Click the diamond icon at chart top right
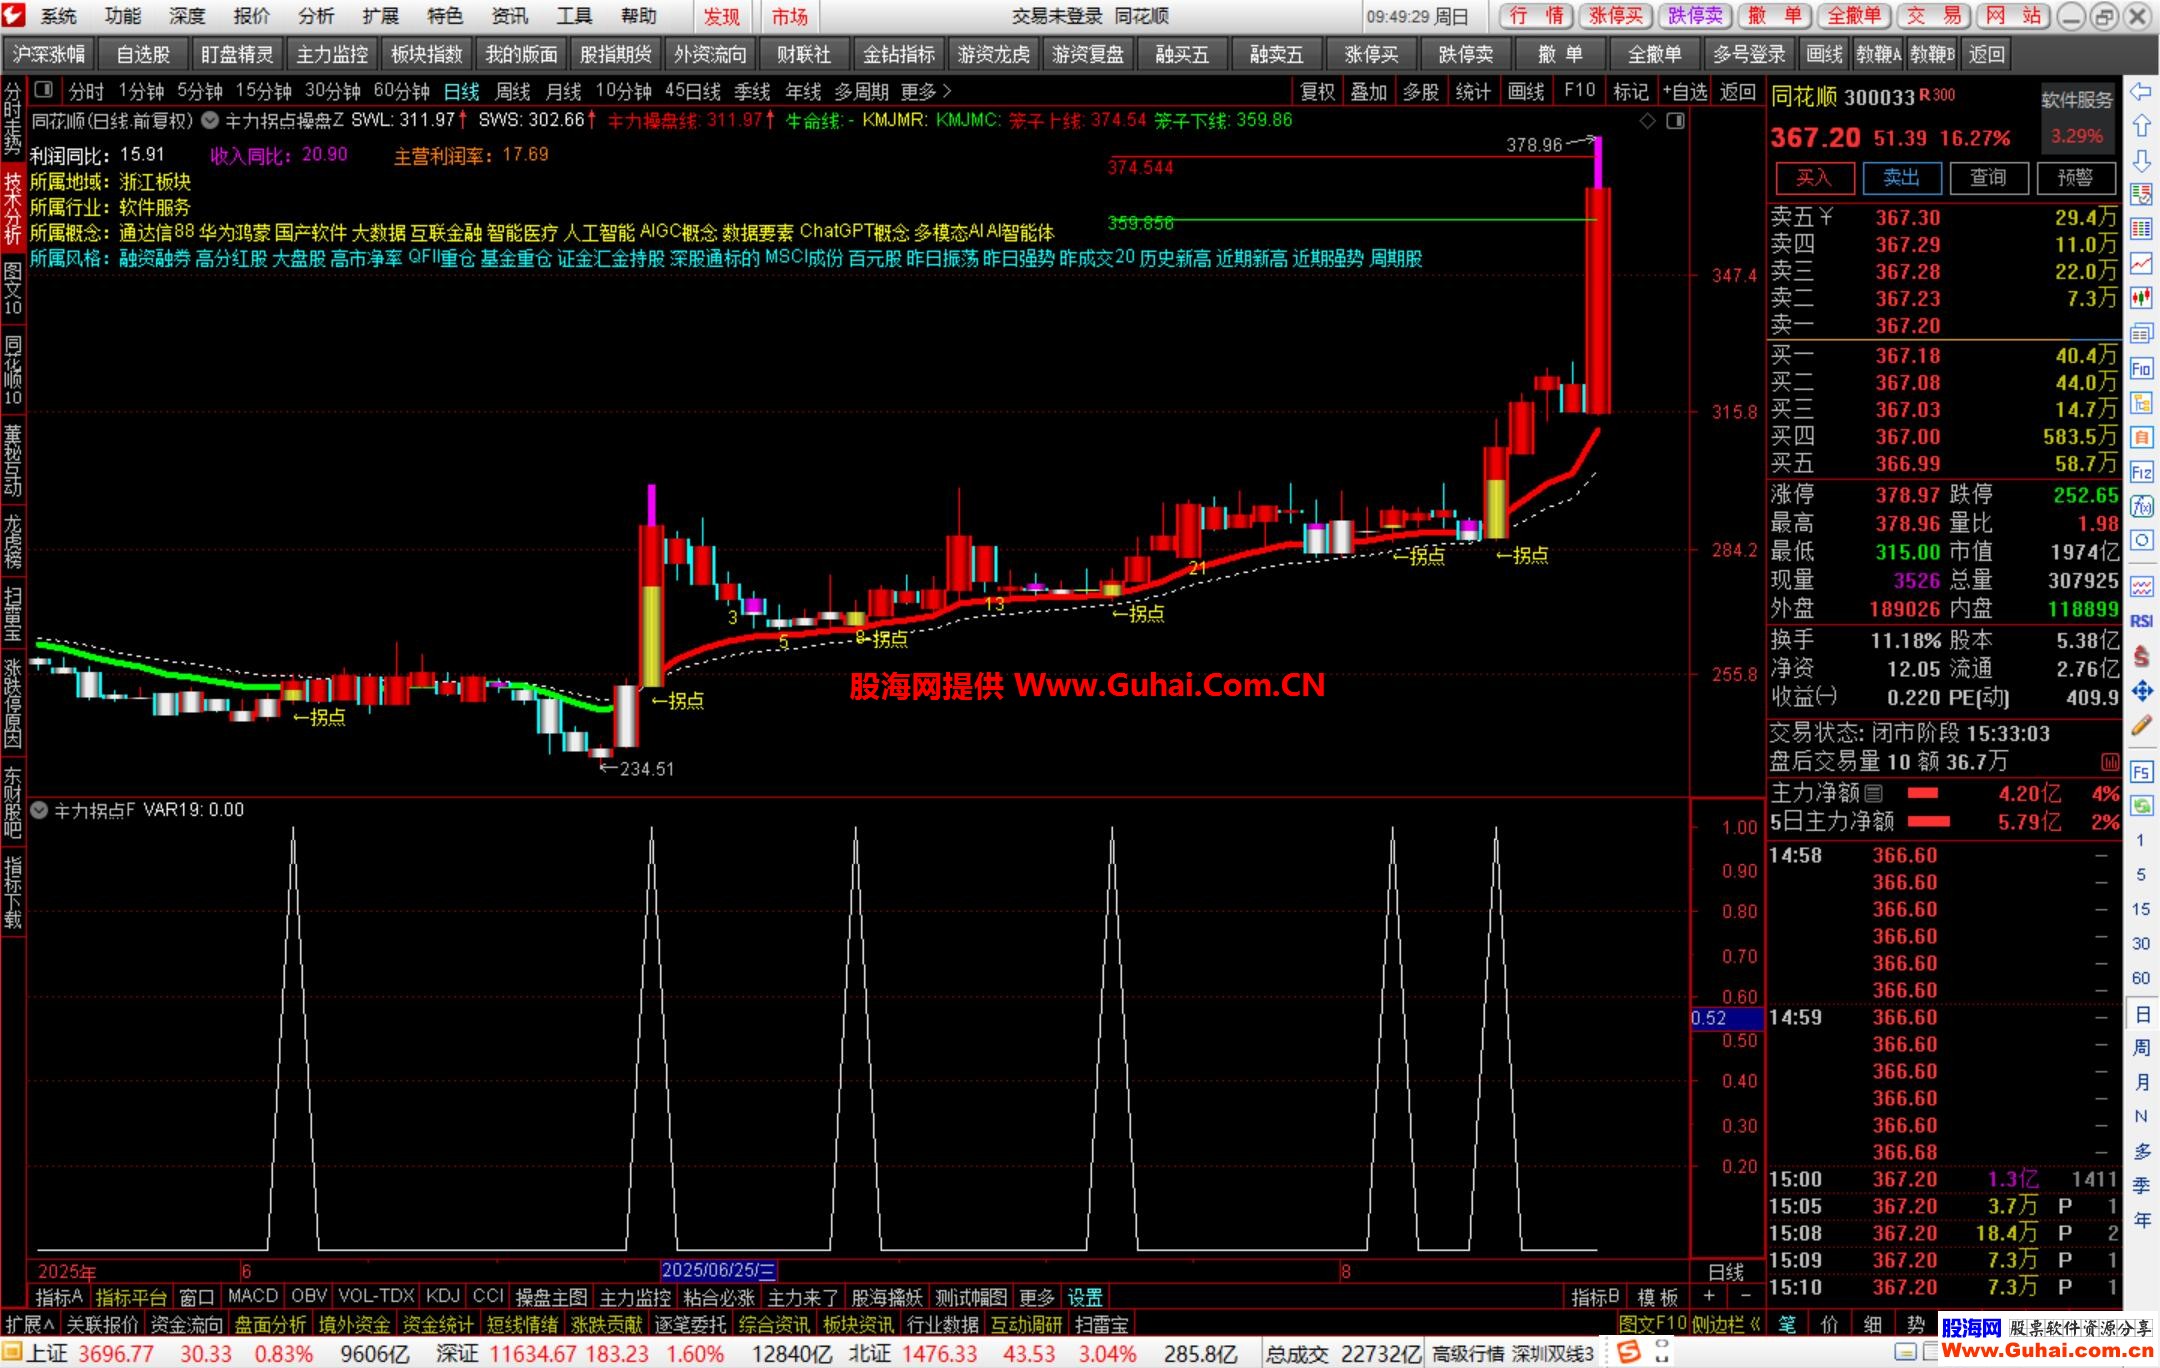 coord(1648,121)
